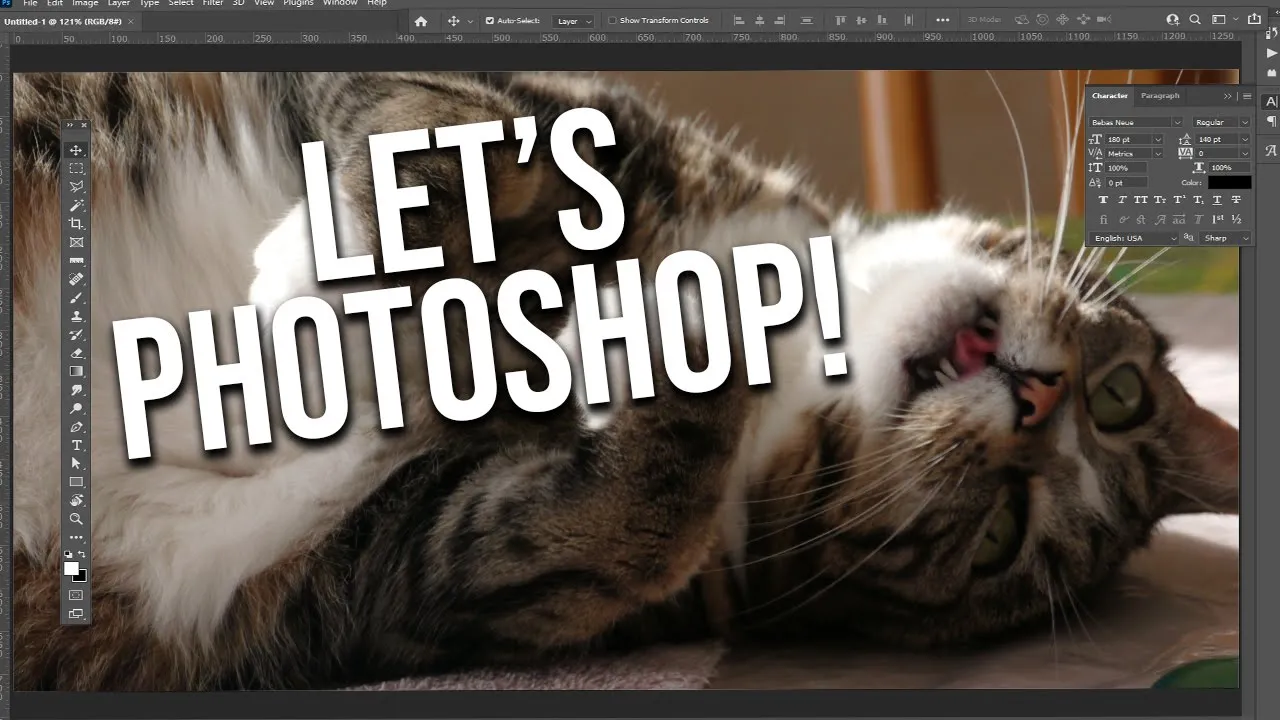Viewport: 1280px width, 720px height.
Task: Open Character panel flyout menu
Action: tap(1247, 96)
